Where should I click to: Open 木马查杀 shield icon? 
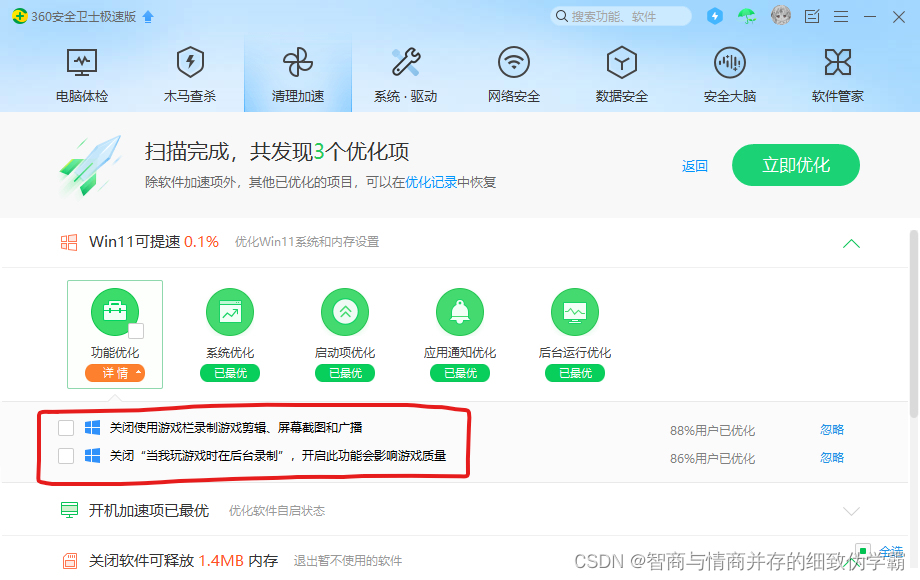(x=190, y=62)
